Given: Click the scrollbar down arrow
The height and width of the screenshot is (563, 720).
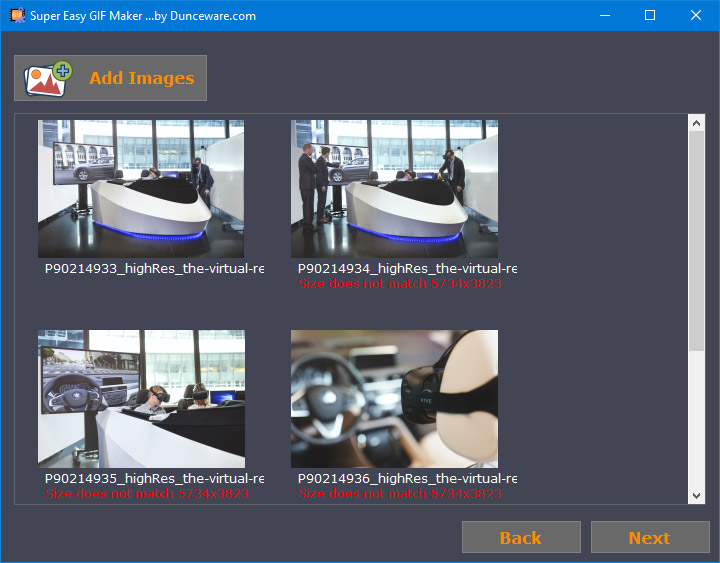Looking at the screenshot, I should (x=696, y=495).
